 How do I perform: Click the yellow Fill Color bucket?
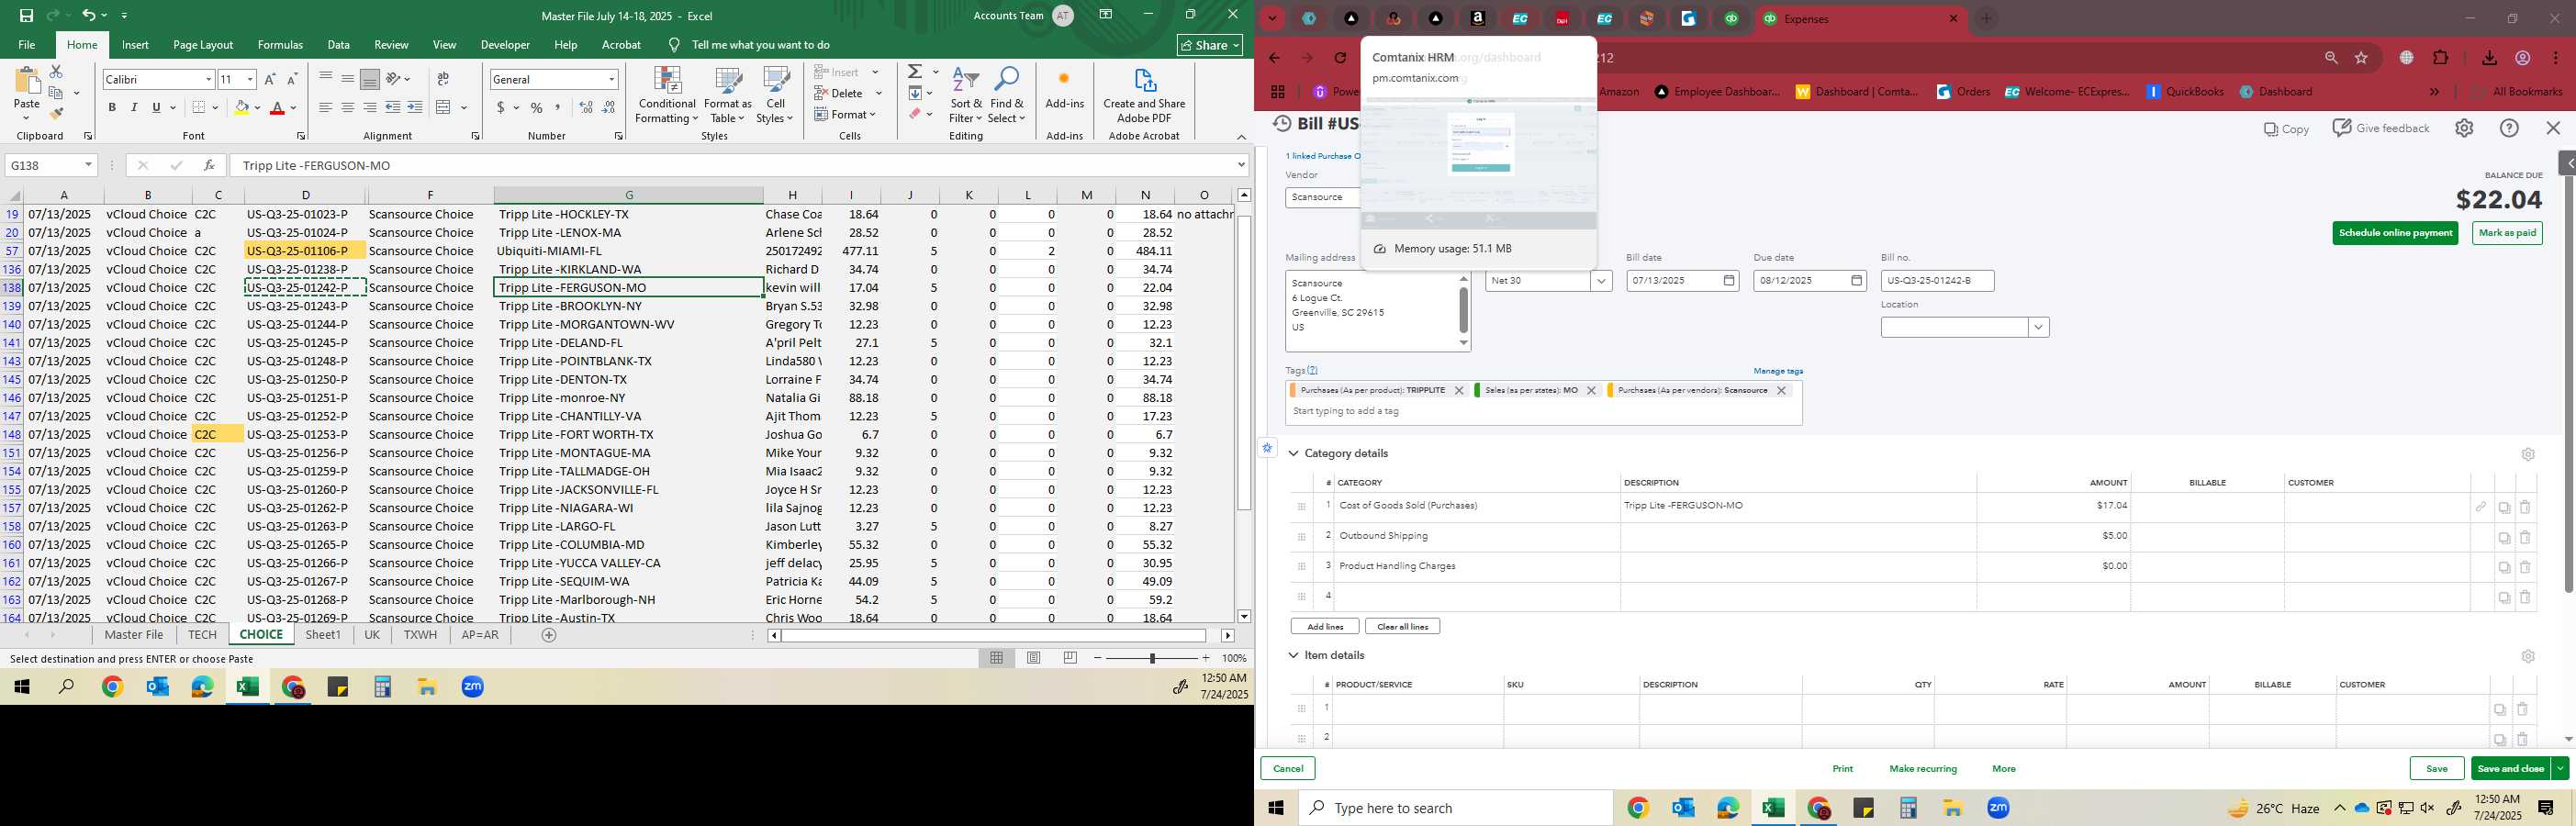pyautogui.click(x=241, y=108)
